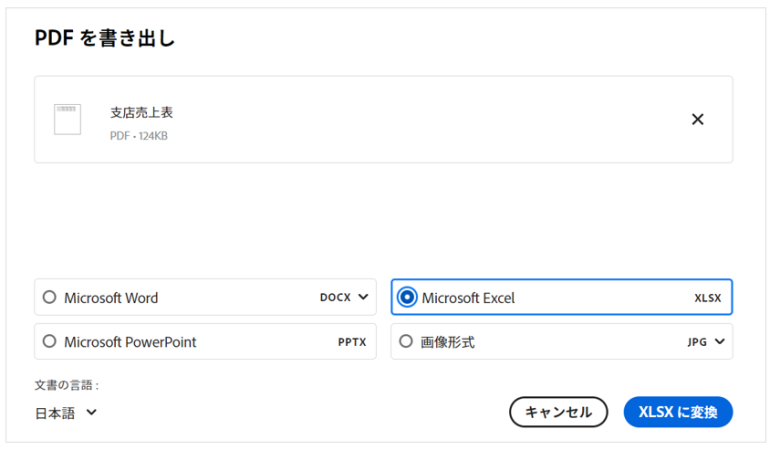
Task: Click the XLSX に変換 button
Action: [678, 412]
